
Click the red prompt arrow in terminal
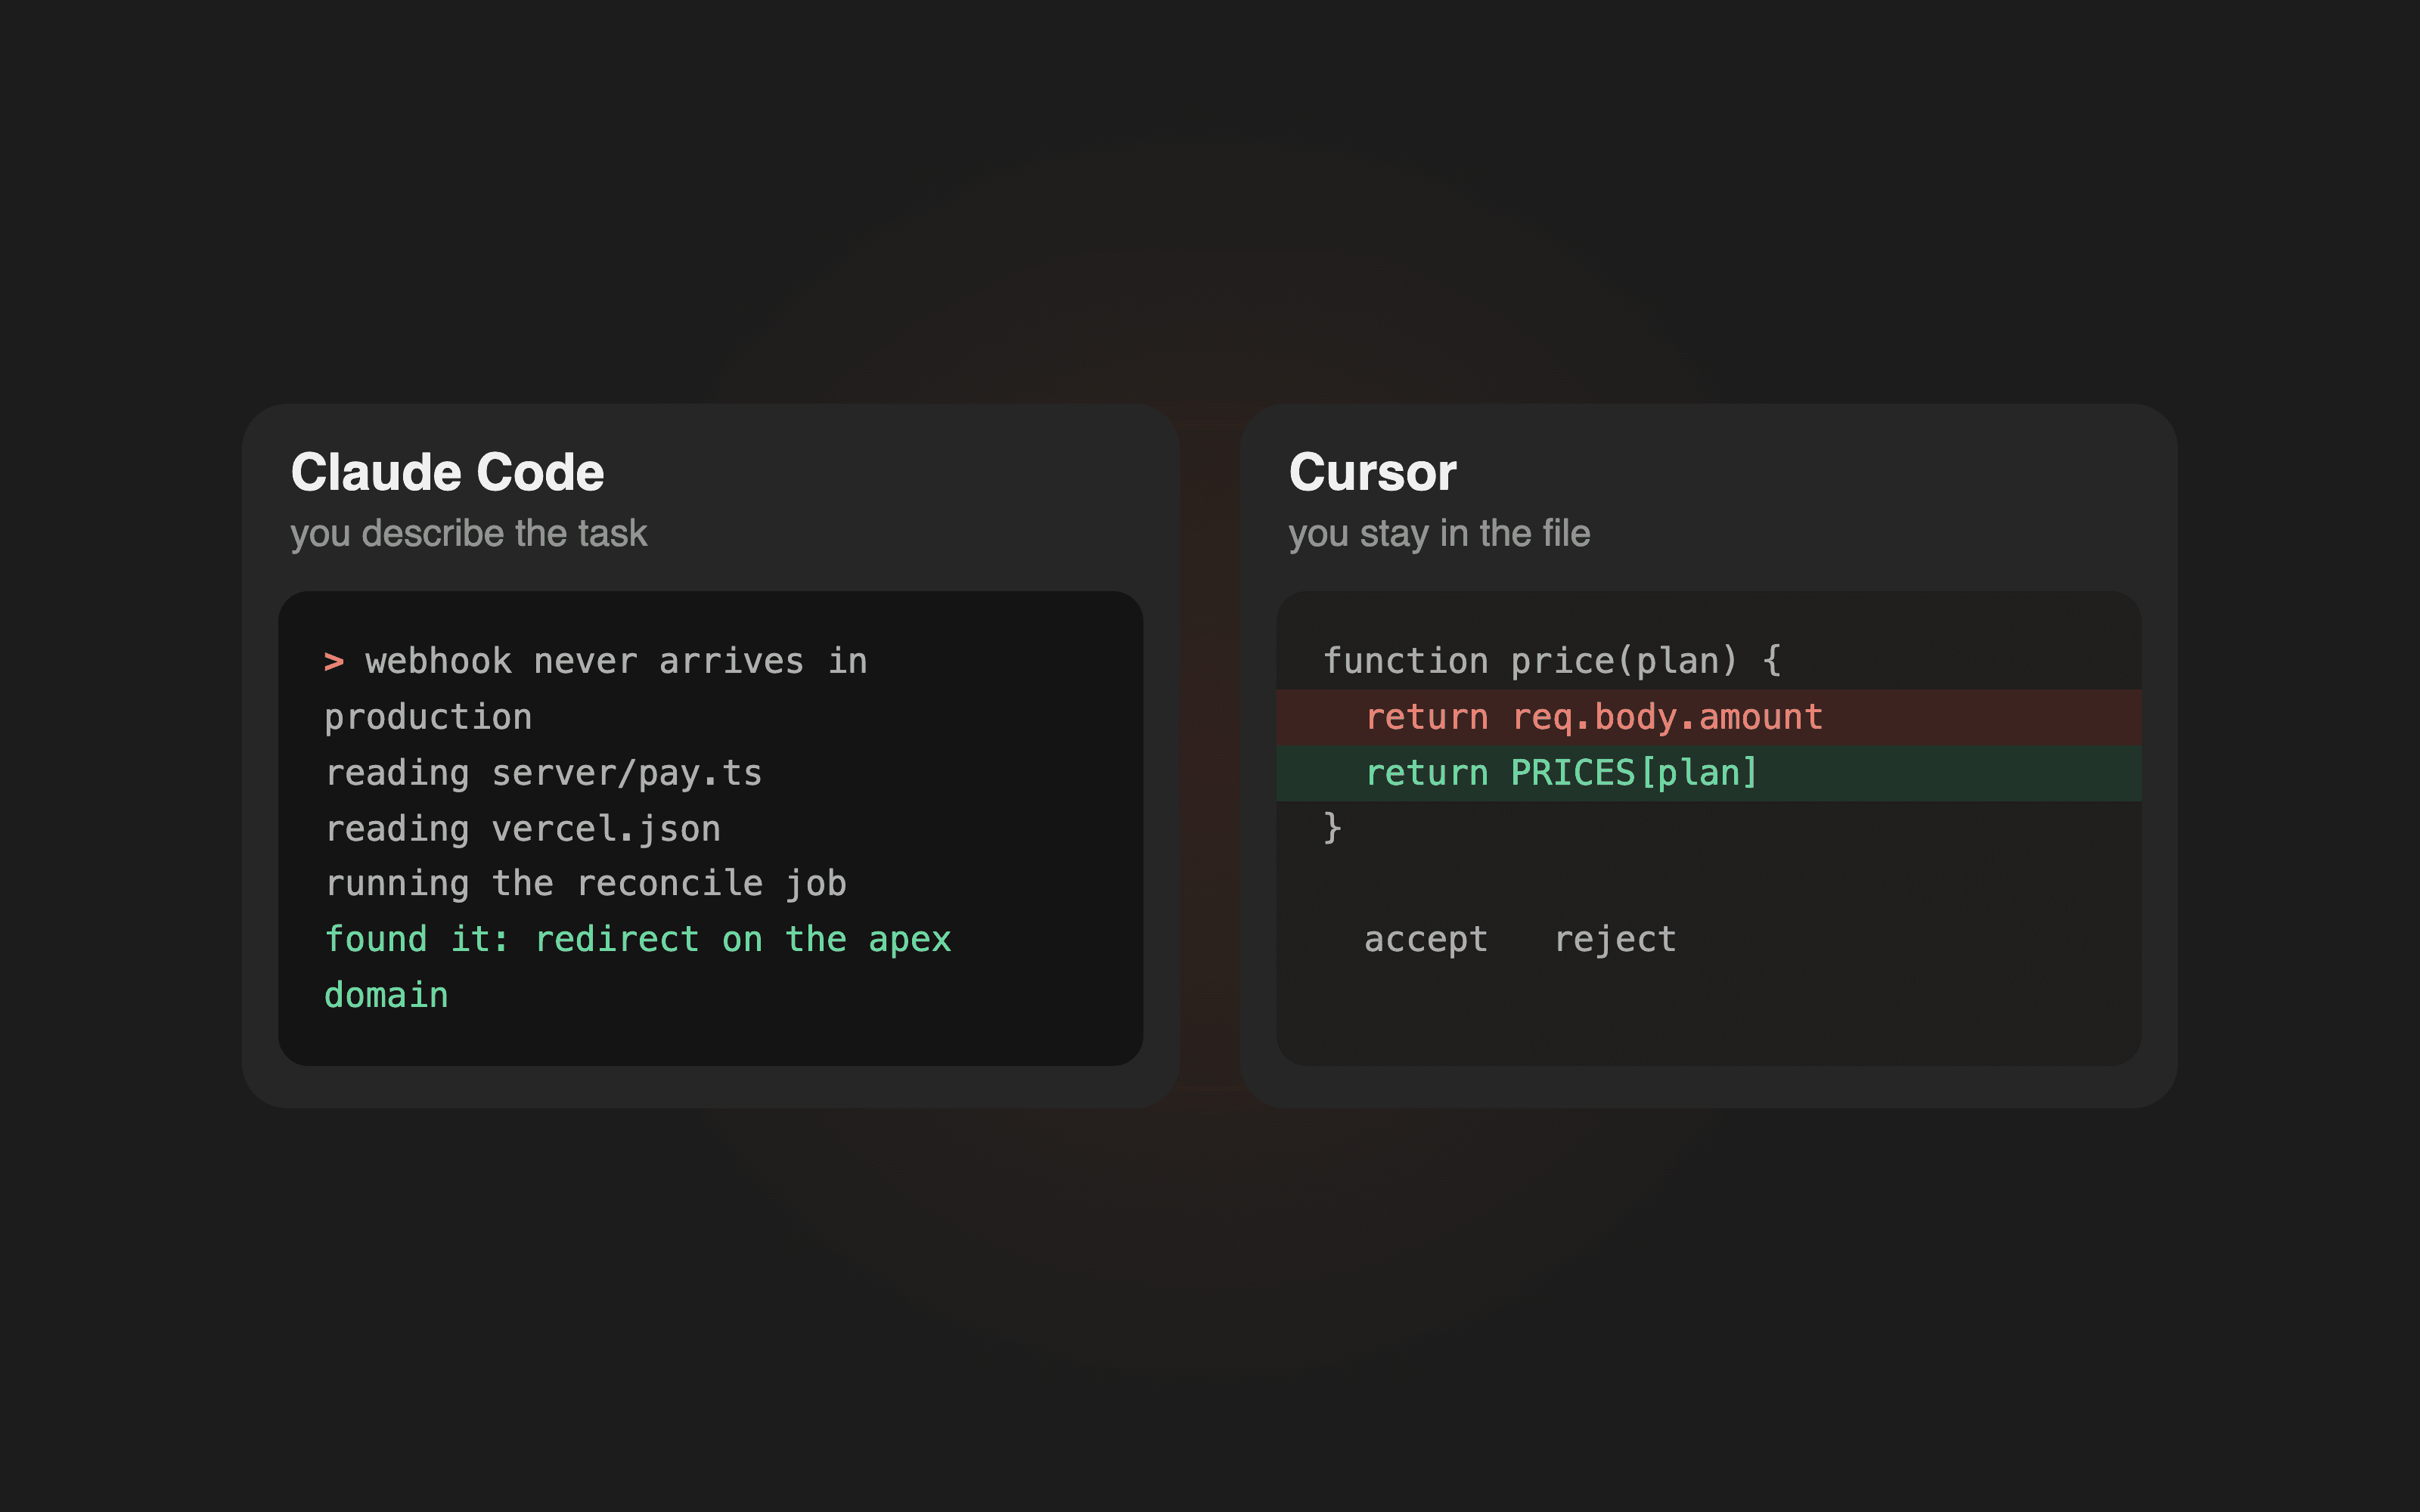pos(334,662)
